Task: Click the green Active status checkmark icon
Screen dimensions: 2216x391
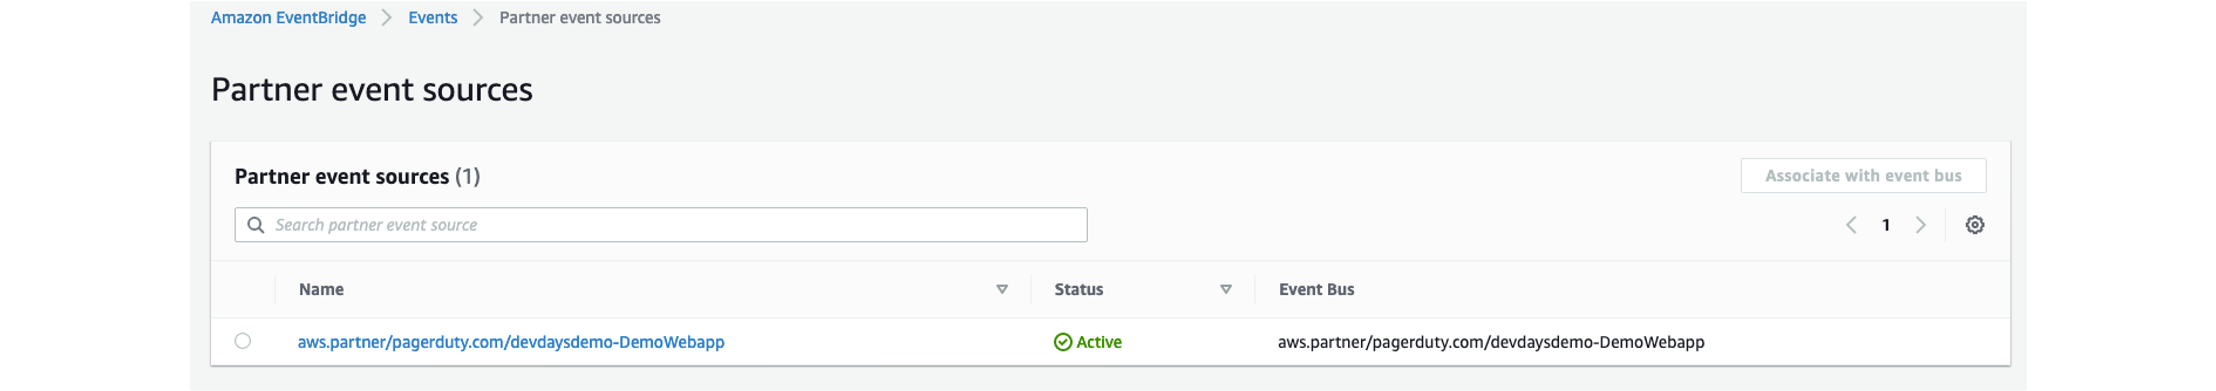Action: click(1063, 342)
